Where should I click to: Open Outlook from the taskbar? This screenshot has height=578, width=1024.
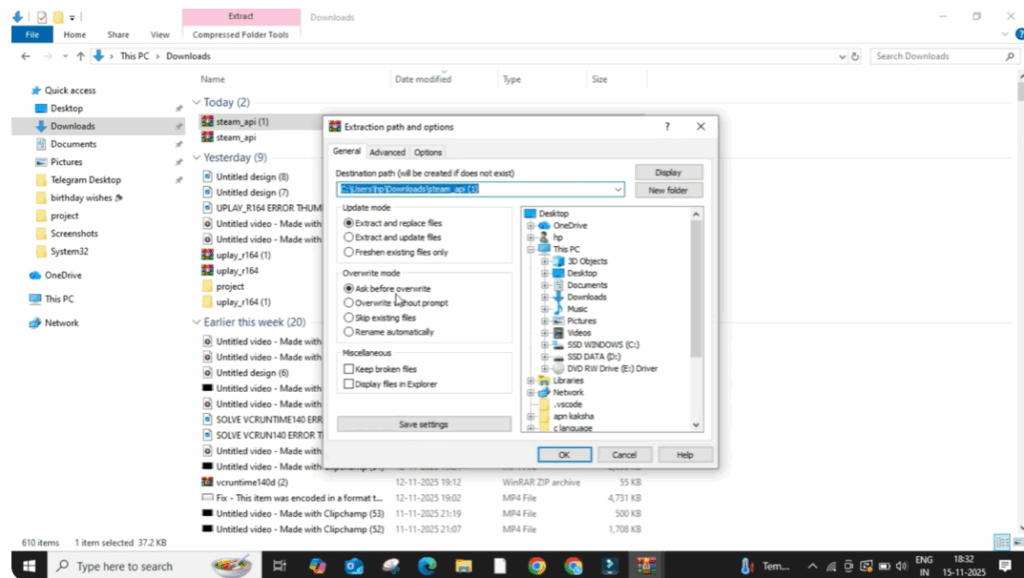pos(352,565)
